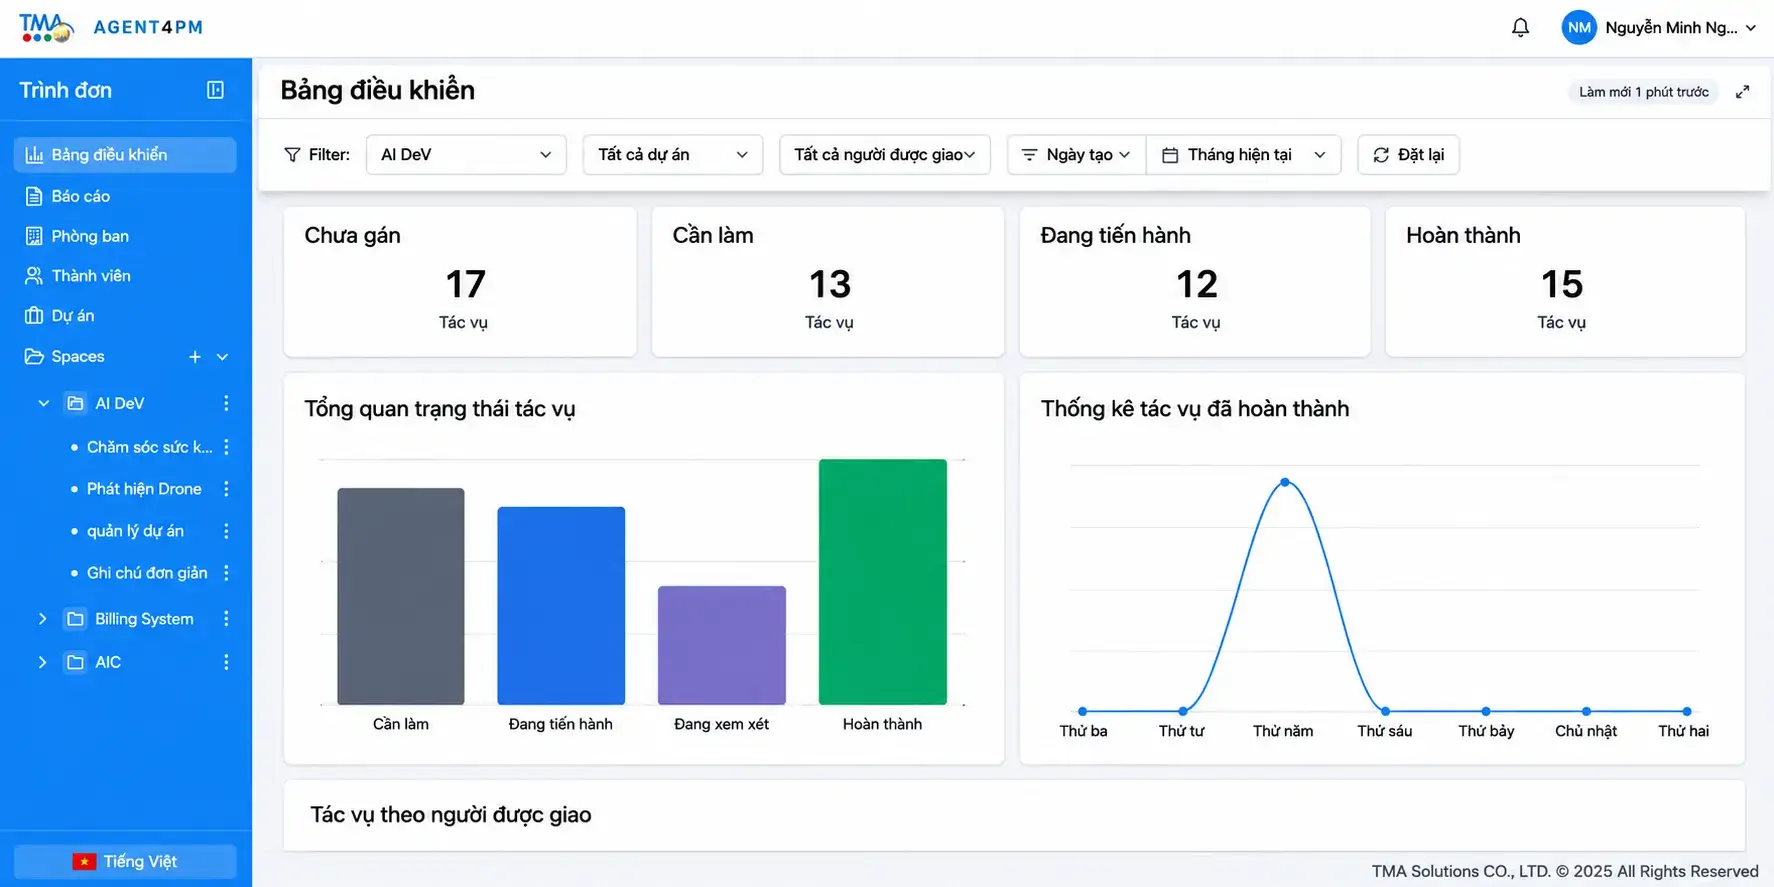This screenshot has width=1774, height=887.
Task: Expand dashboard to fullscreen view
Action: click(1742, 91)
